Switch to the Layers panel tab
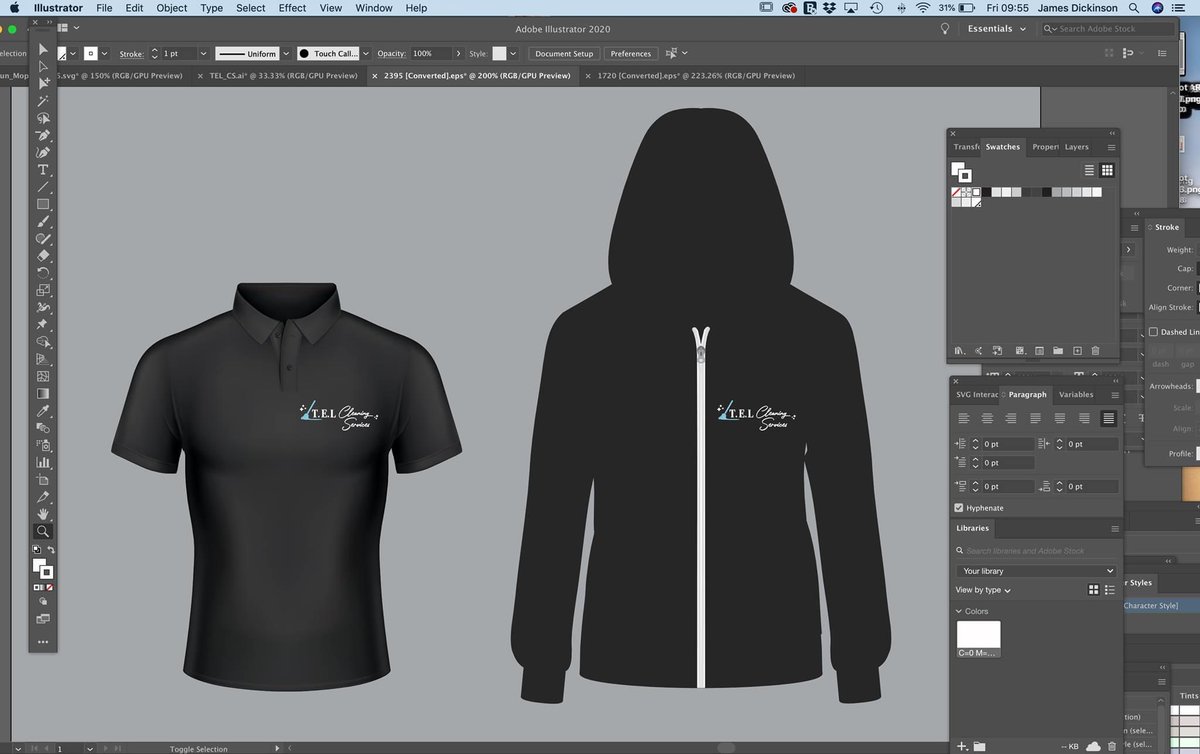This screenshot has height=754, width=1200. [1076, 147]
